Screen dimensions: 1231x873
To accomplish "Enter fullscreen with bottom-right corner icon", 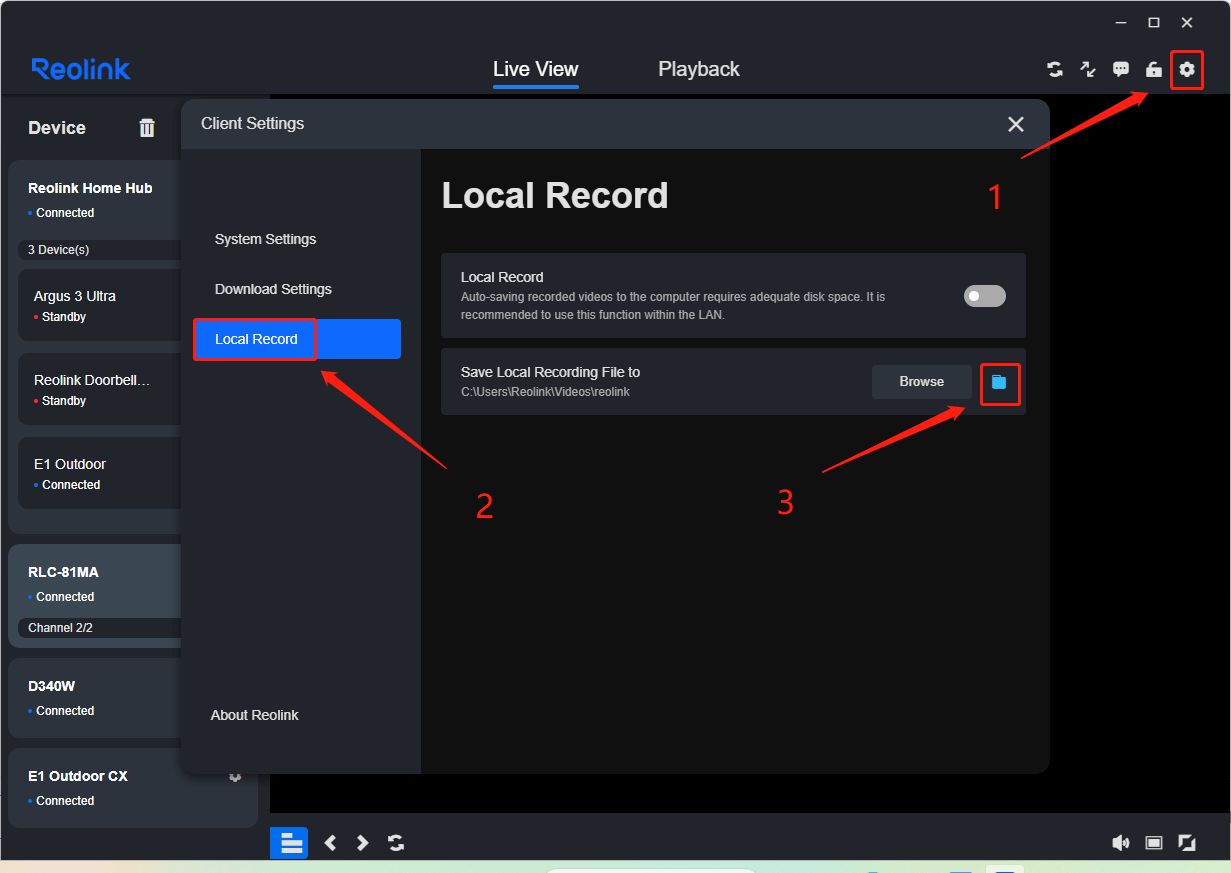I will [1187, 843].
